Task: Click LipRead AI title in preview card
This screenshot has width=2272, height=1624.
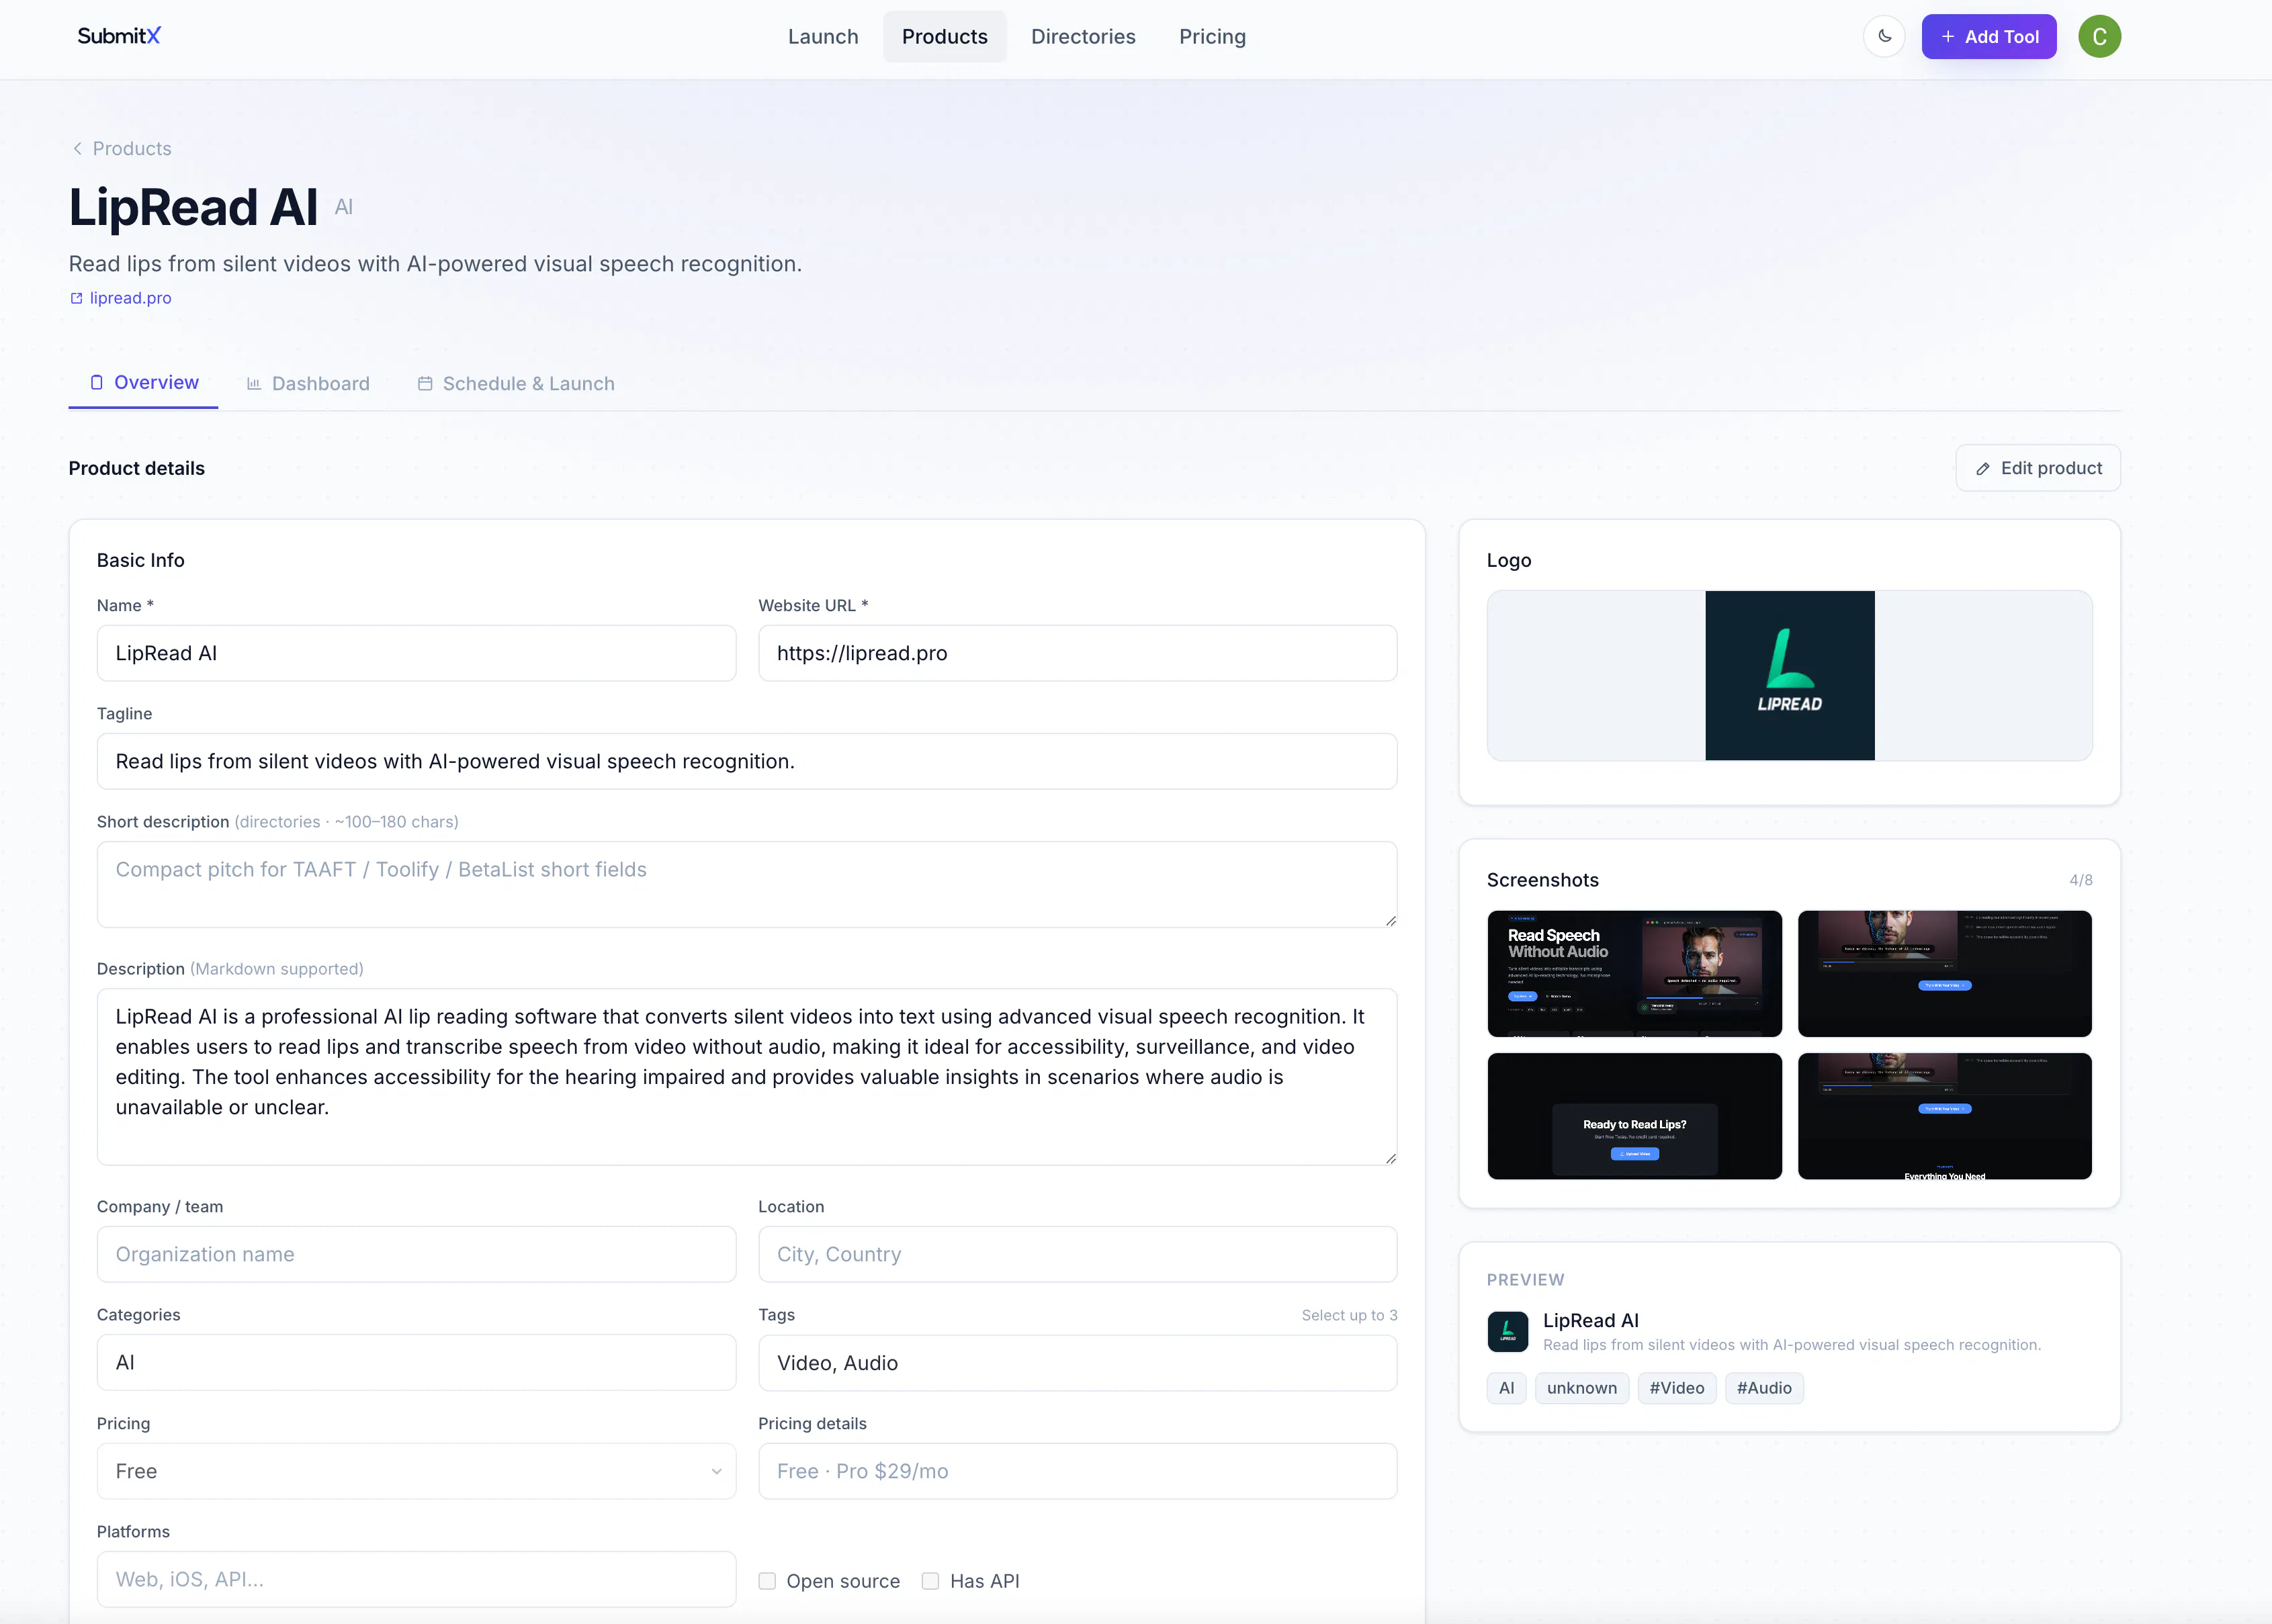Action: [1590, 1320]
